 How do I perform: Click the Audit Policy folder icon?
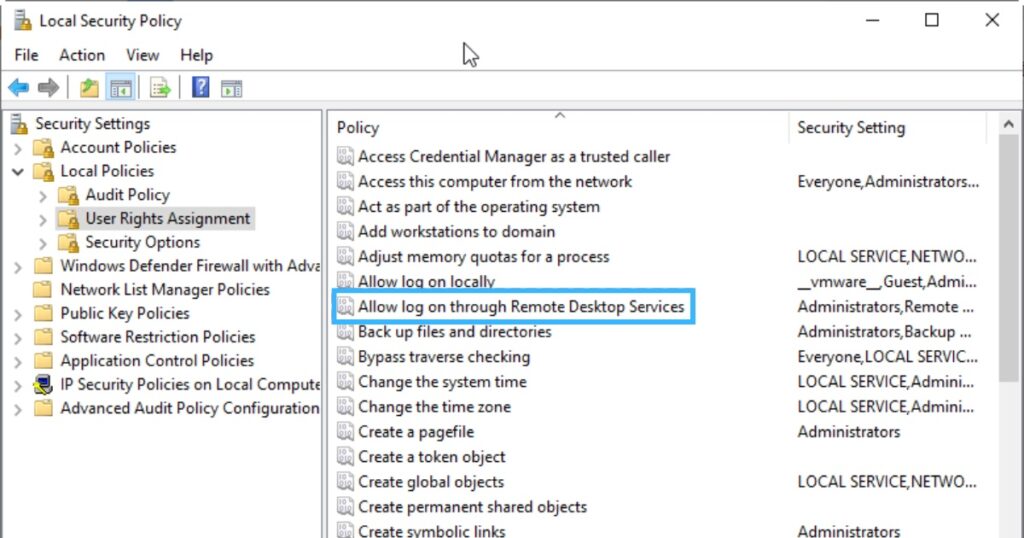point(69,195)
